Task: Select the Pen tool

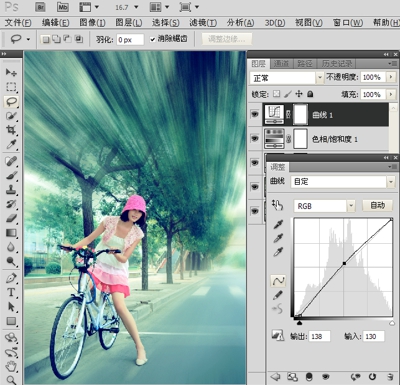Action: [11, 278]
